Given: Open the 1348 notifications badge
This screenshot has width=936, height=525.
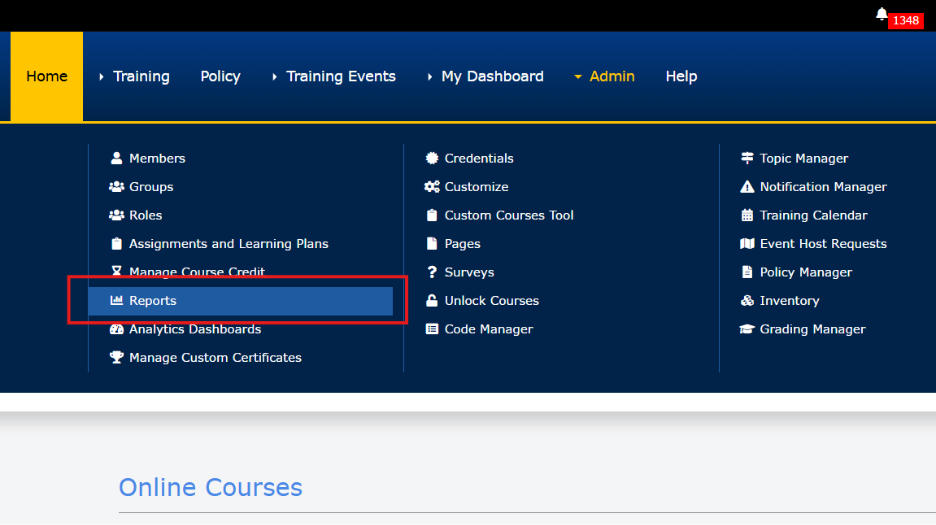Looking at the screenshot, I should [906, 20].
